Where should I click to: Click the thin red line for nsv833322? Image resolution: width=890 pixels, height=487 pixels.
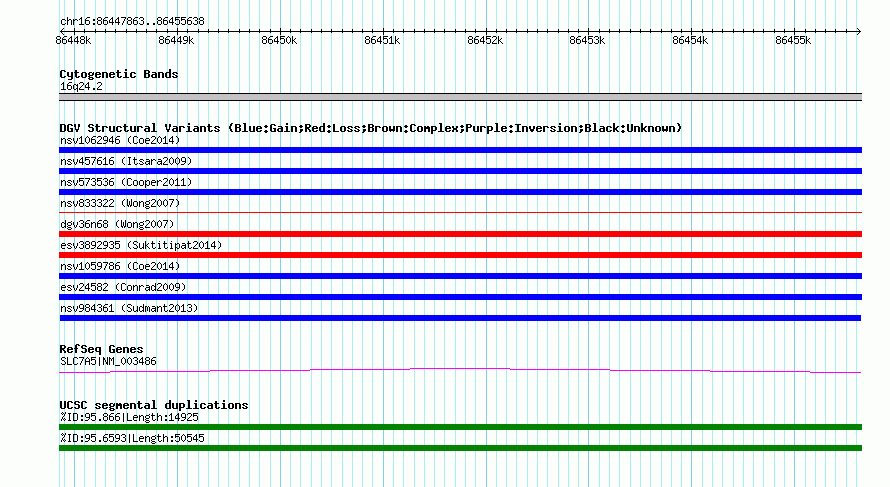460,212
